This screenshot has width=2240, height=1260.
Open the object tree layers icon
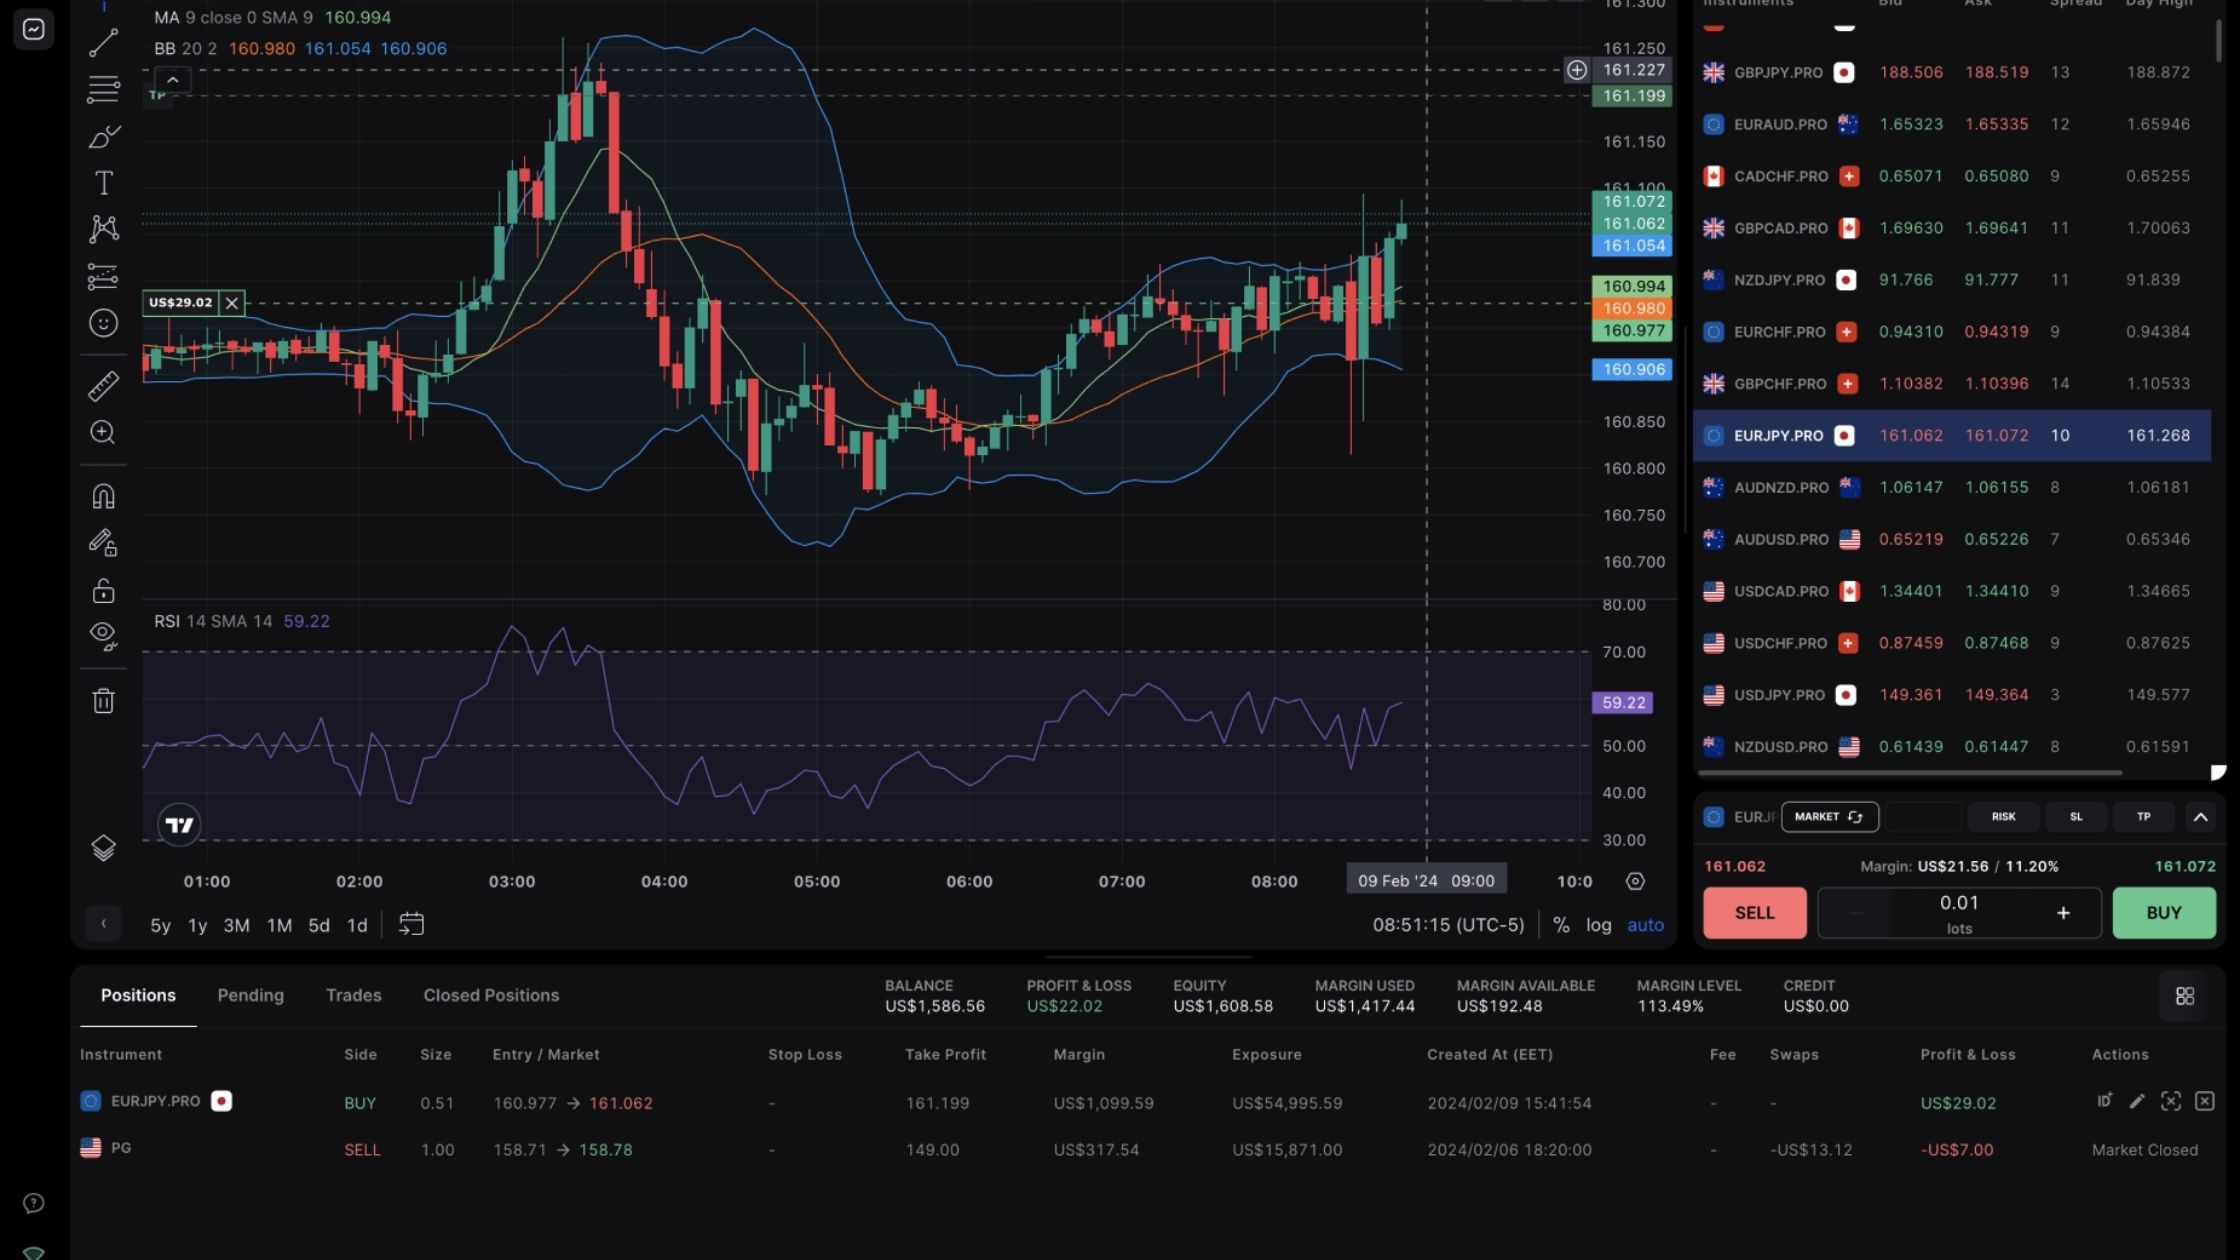click(103, 848)
